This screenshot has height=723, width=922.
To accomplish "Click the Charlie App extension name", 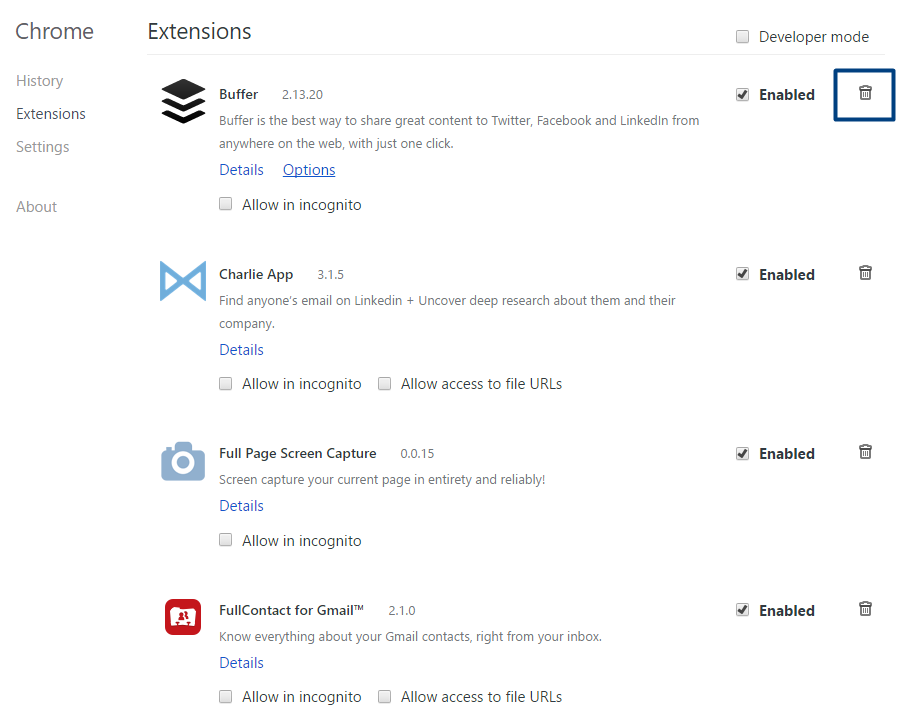I will click(256, 275).
